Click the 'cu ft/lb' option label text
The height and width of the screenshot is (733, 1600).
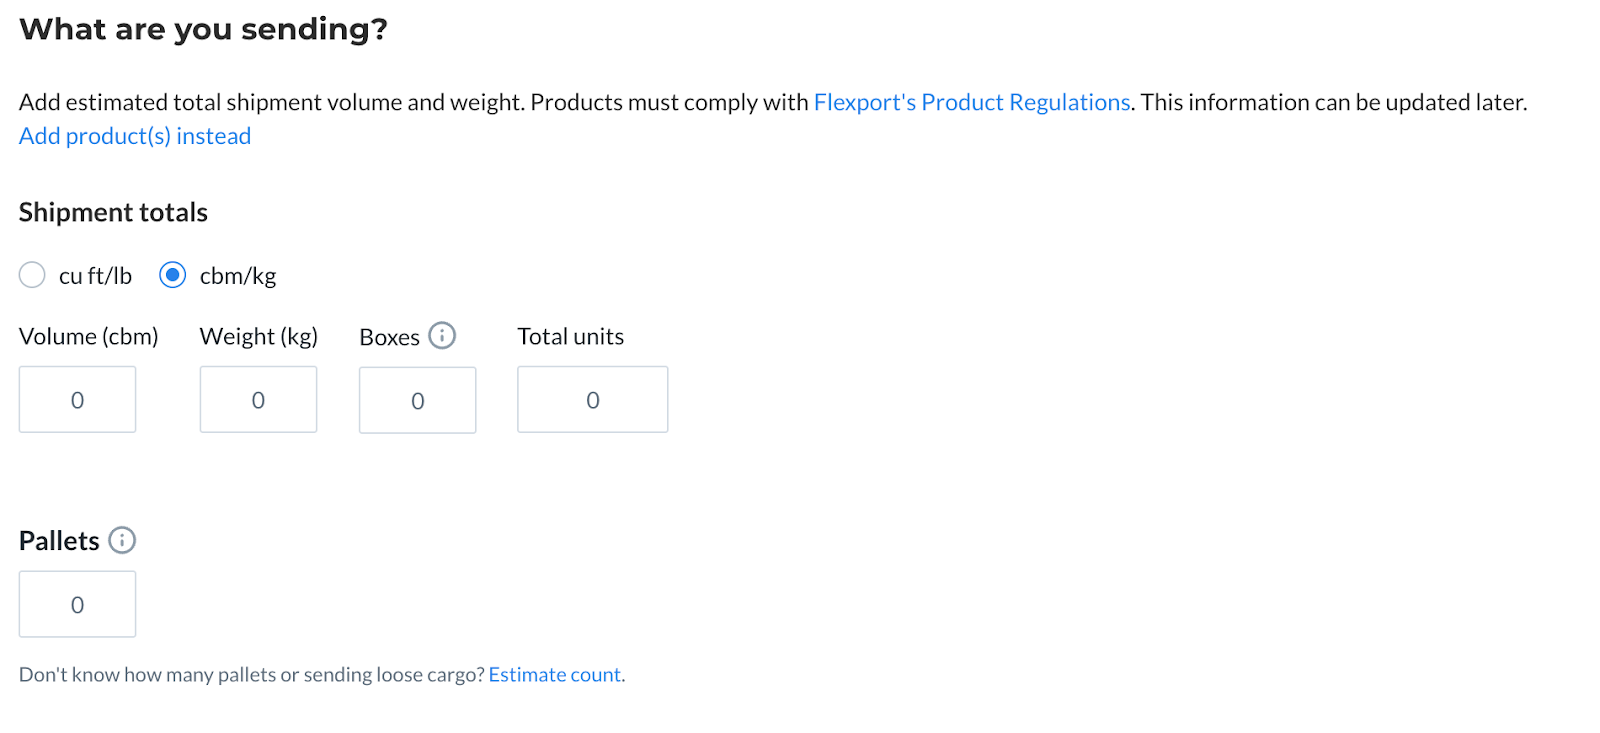95,276
